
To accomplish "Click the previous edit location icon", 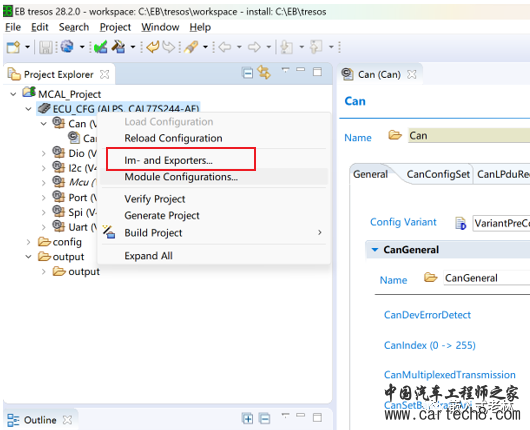I will click(x=287, y=47).
